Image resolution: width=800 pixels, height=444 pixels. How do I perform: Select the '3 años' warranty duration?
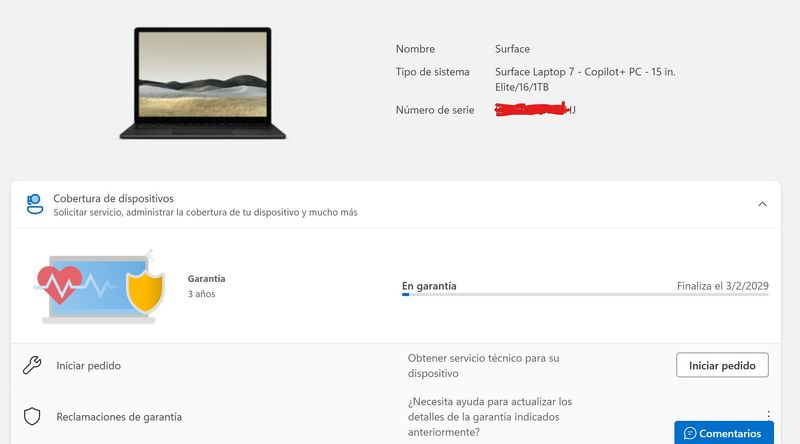(x=202, y=294)
